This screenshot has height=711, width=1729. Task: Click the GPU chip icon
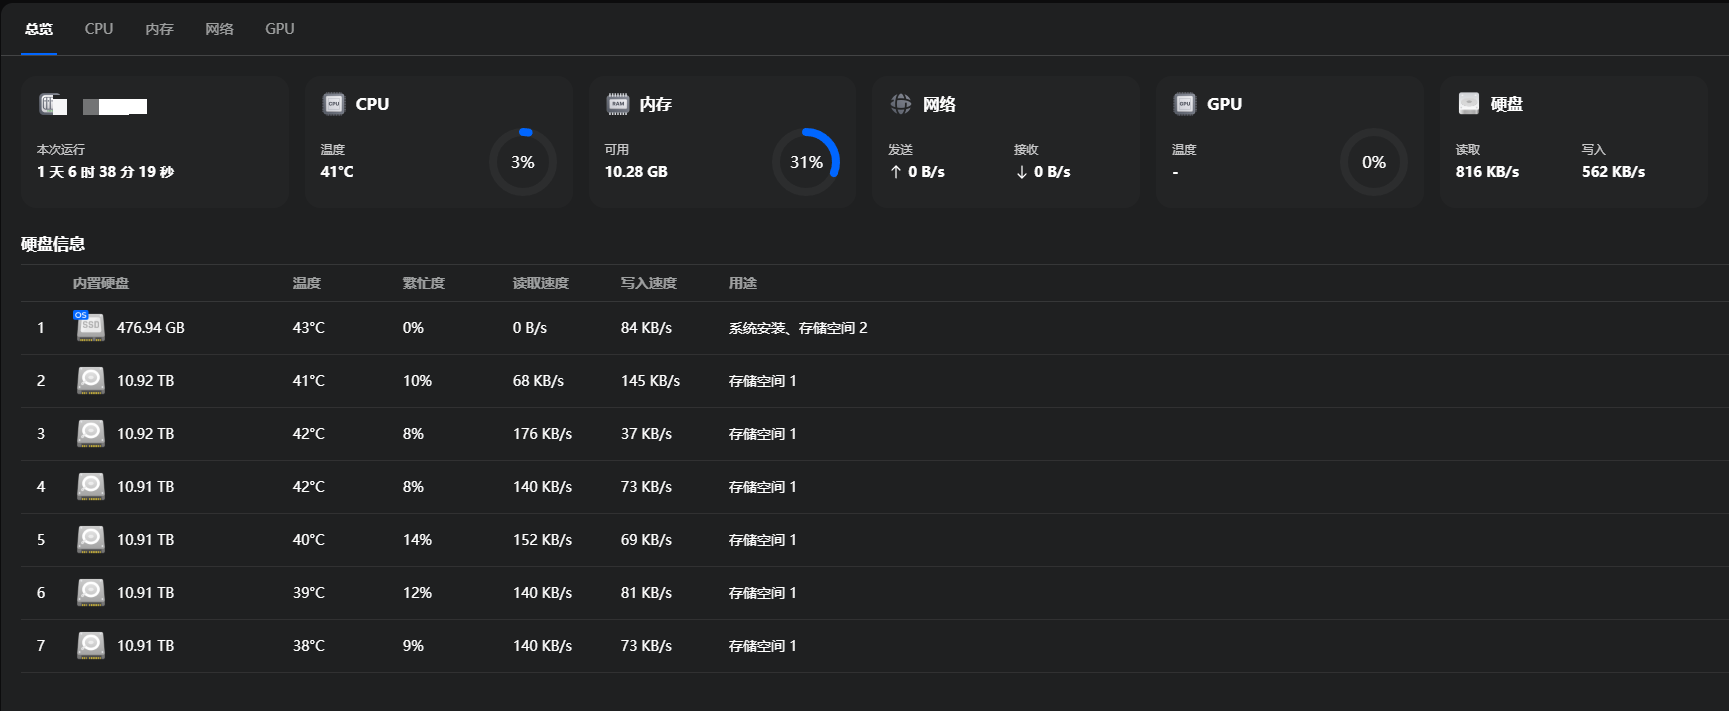tap(1185, 104)
